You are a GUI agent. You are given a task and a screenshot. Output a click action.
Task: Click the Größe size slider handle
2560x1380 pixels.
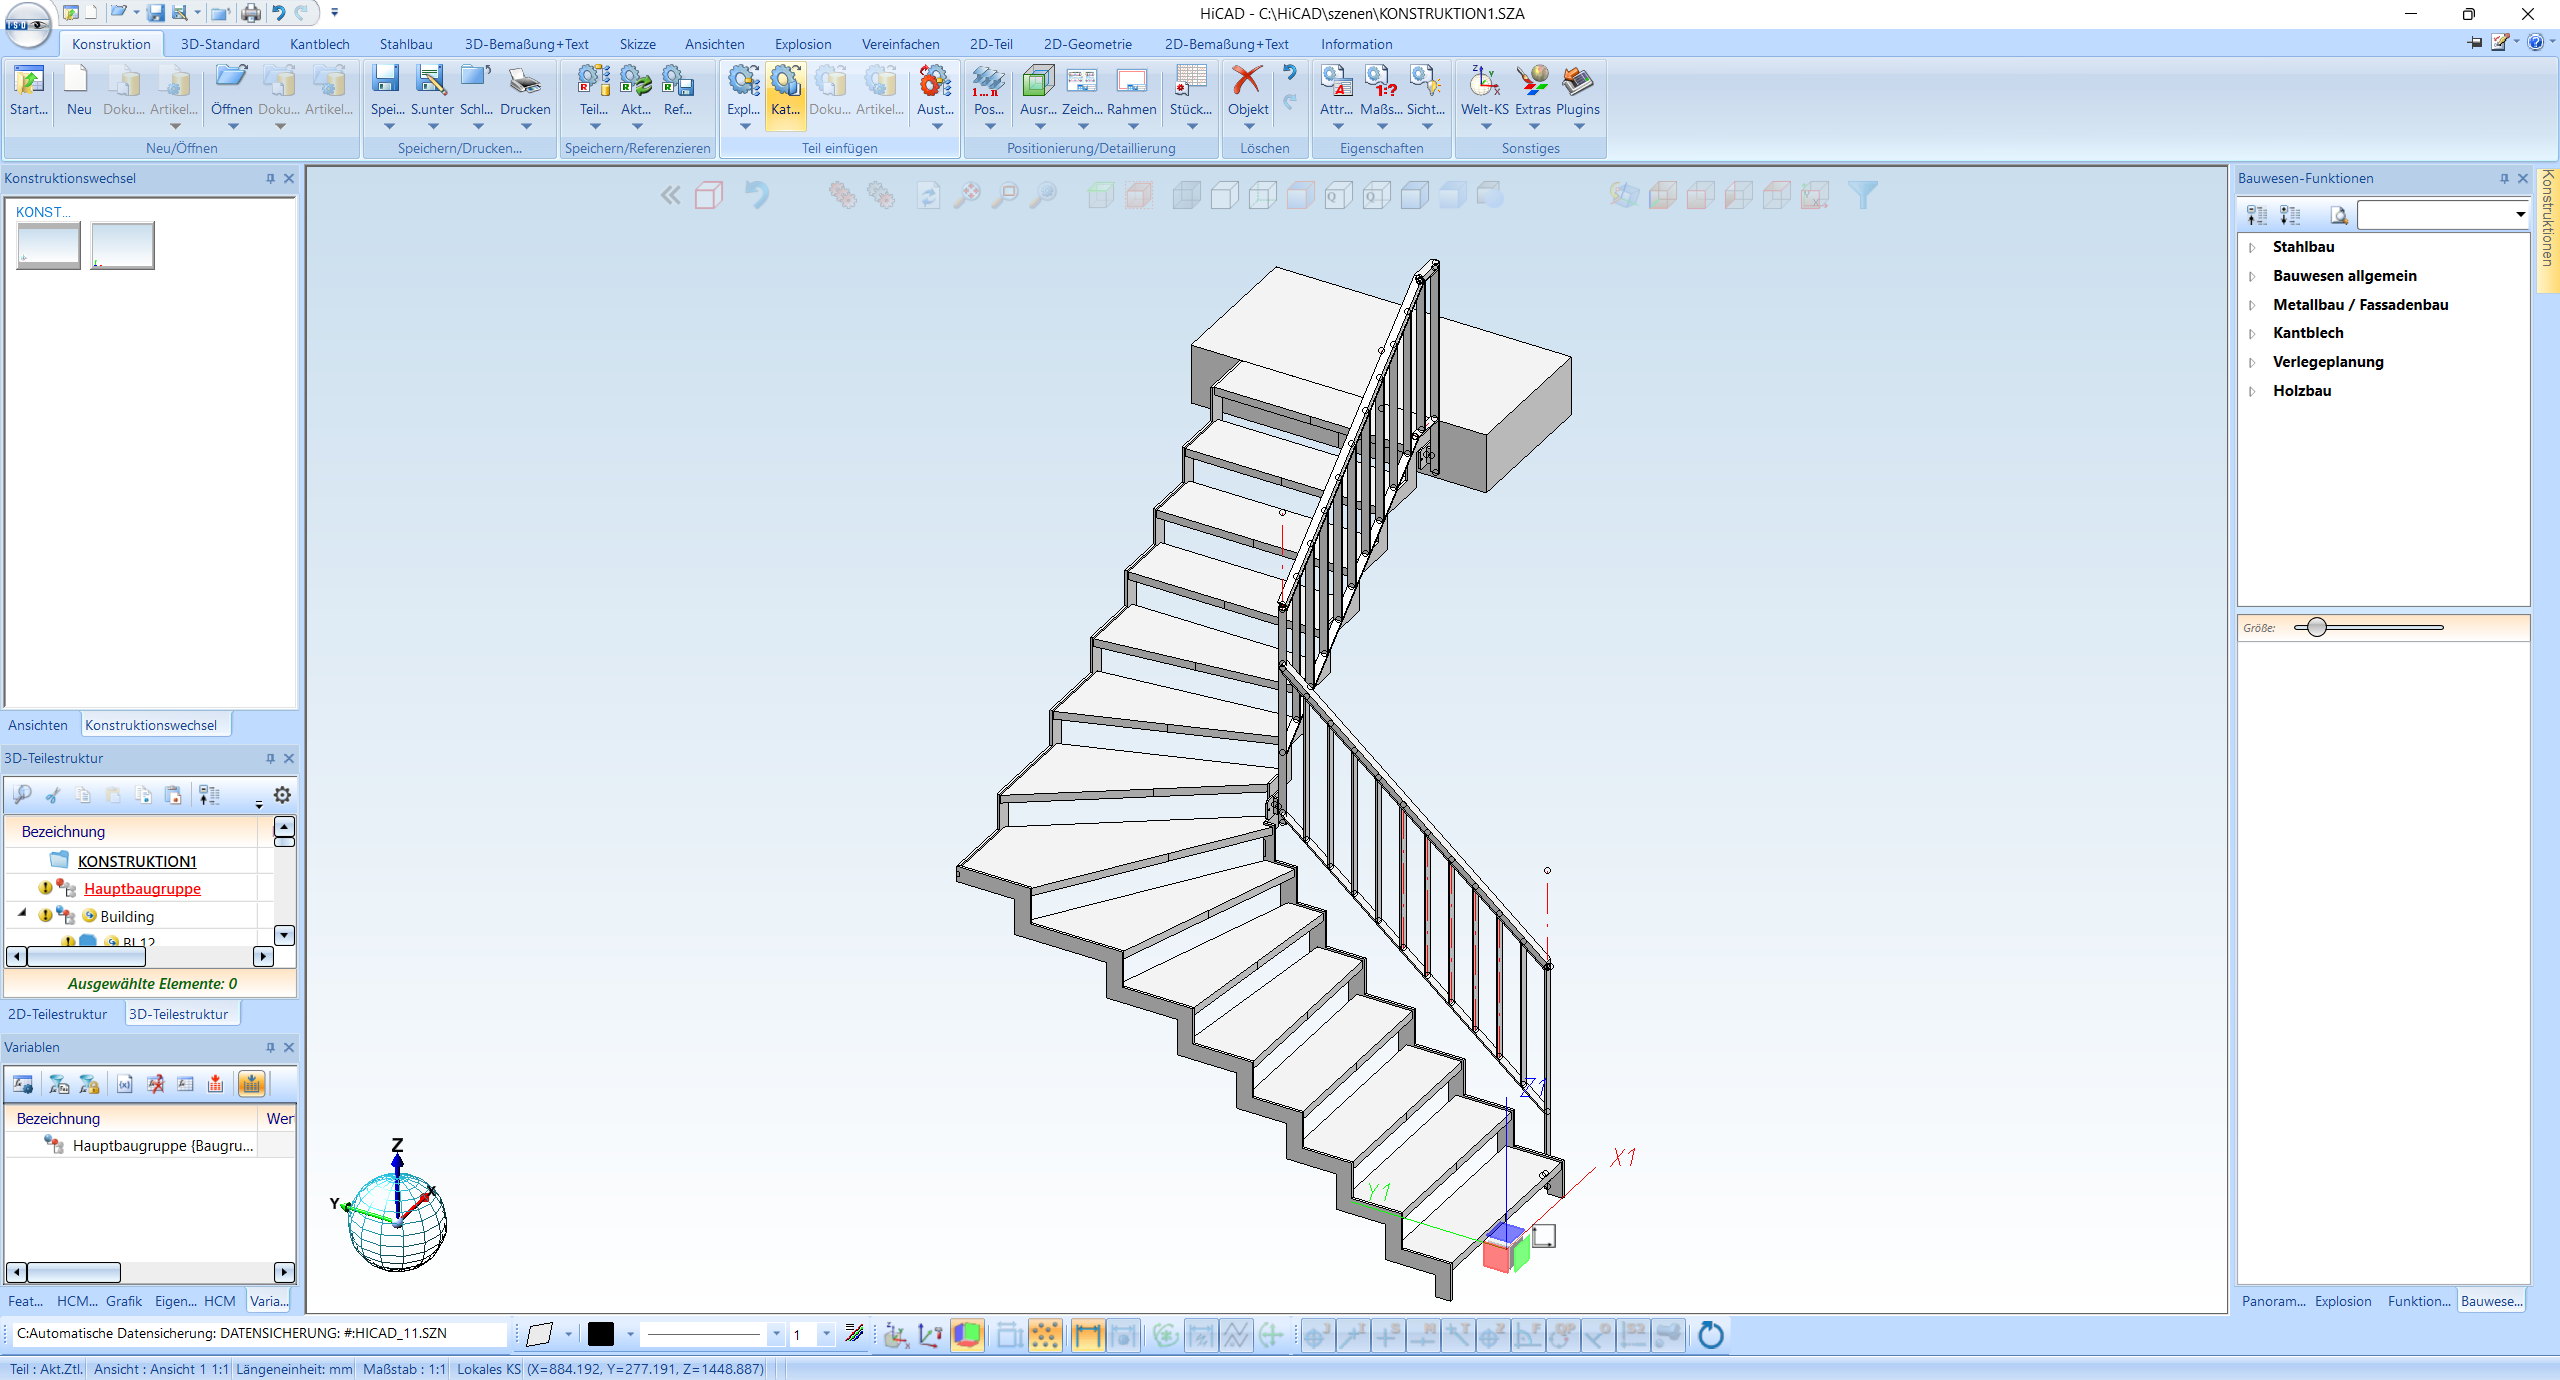(x=2317, y=627)
